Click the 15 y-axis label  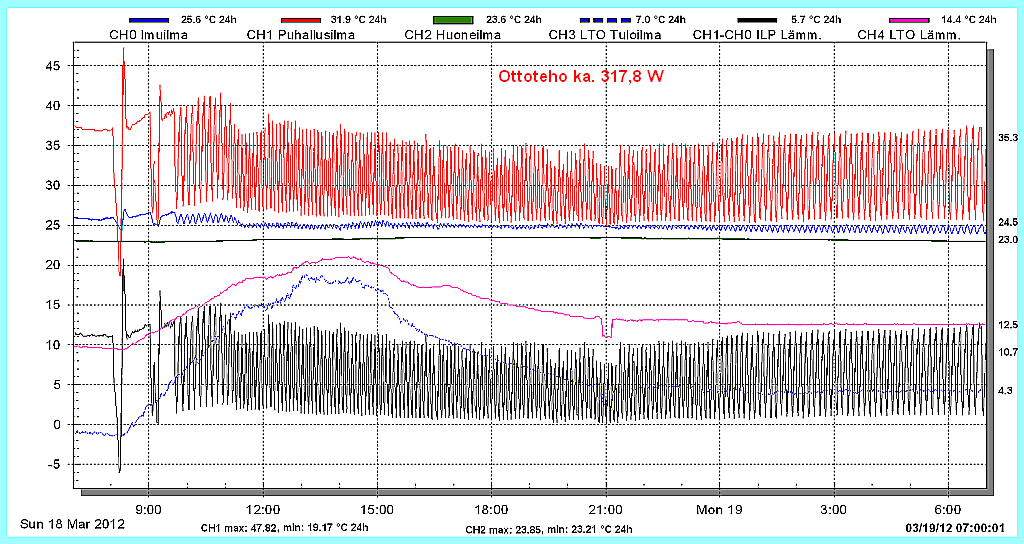(54, 305)
